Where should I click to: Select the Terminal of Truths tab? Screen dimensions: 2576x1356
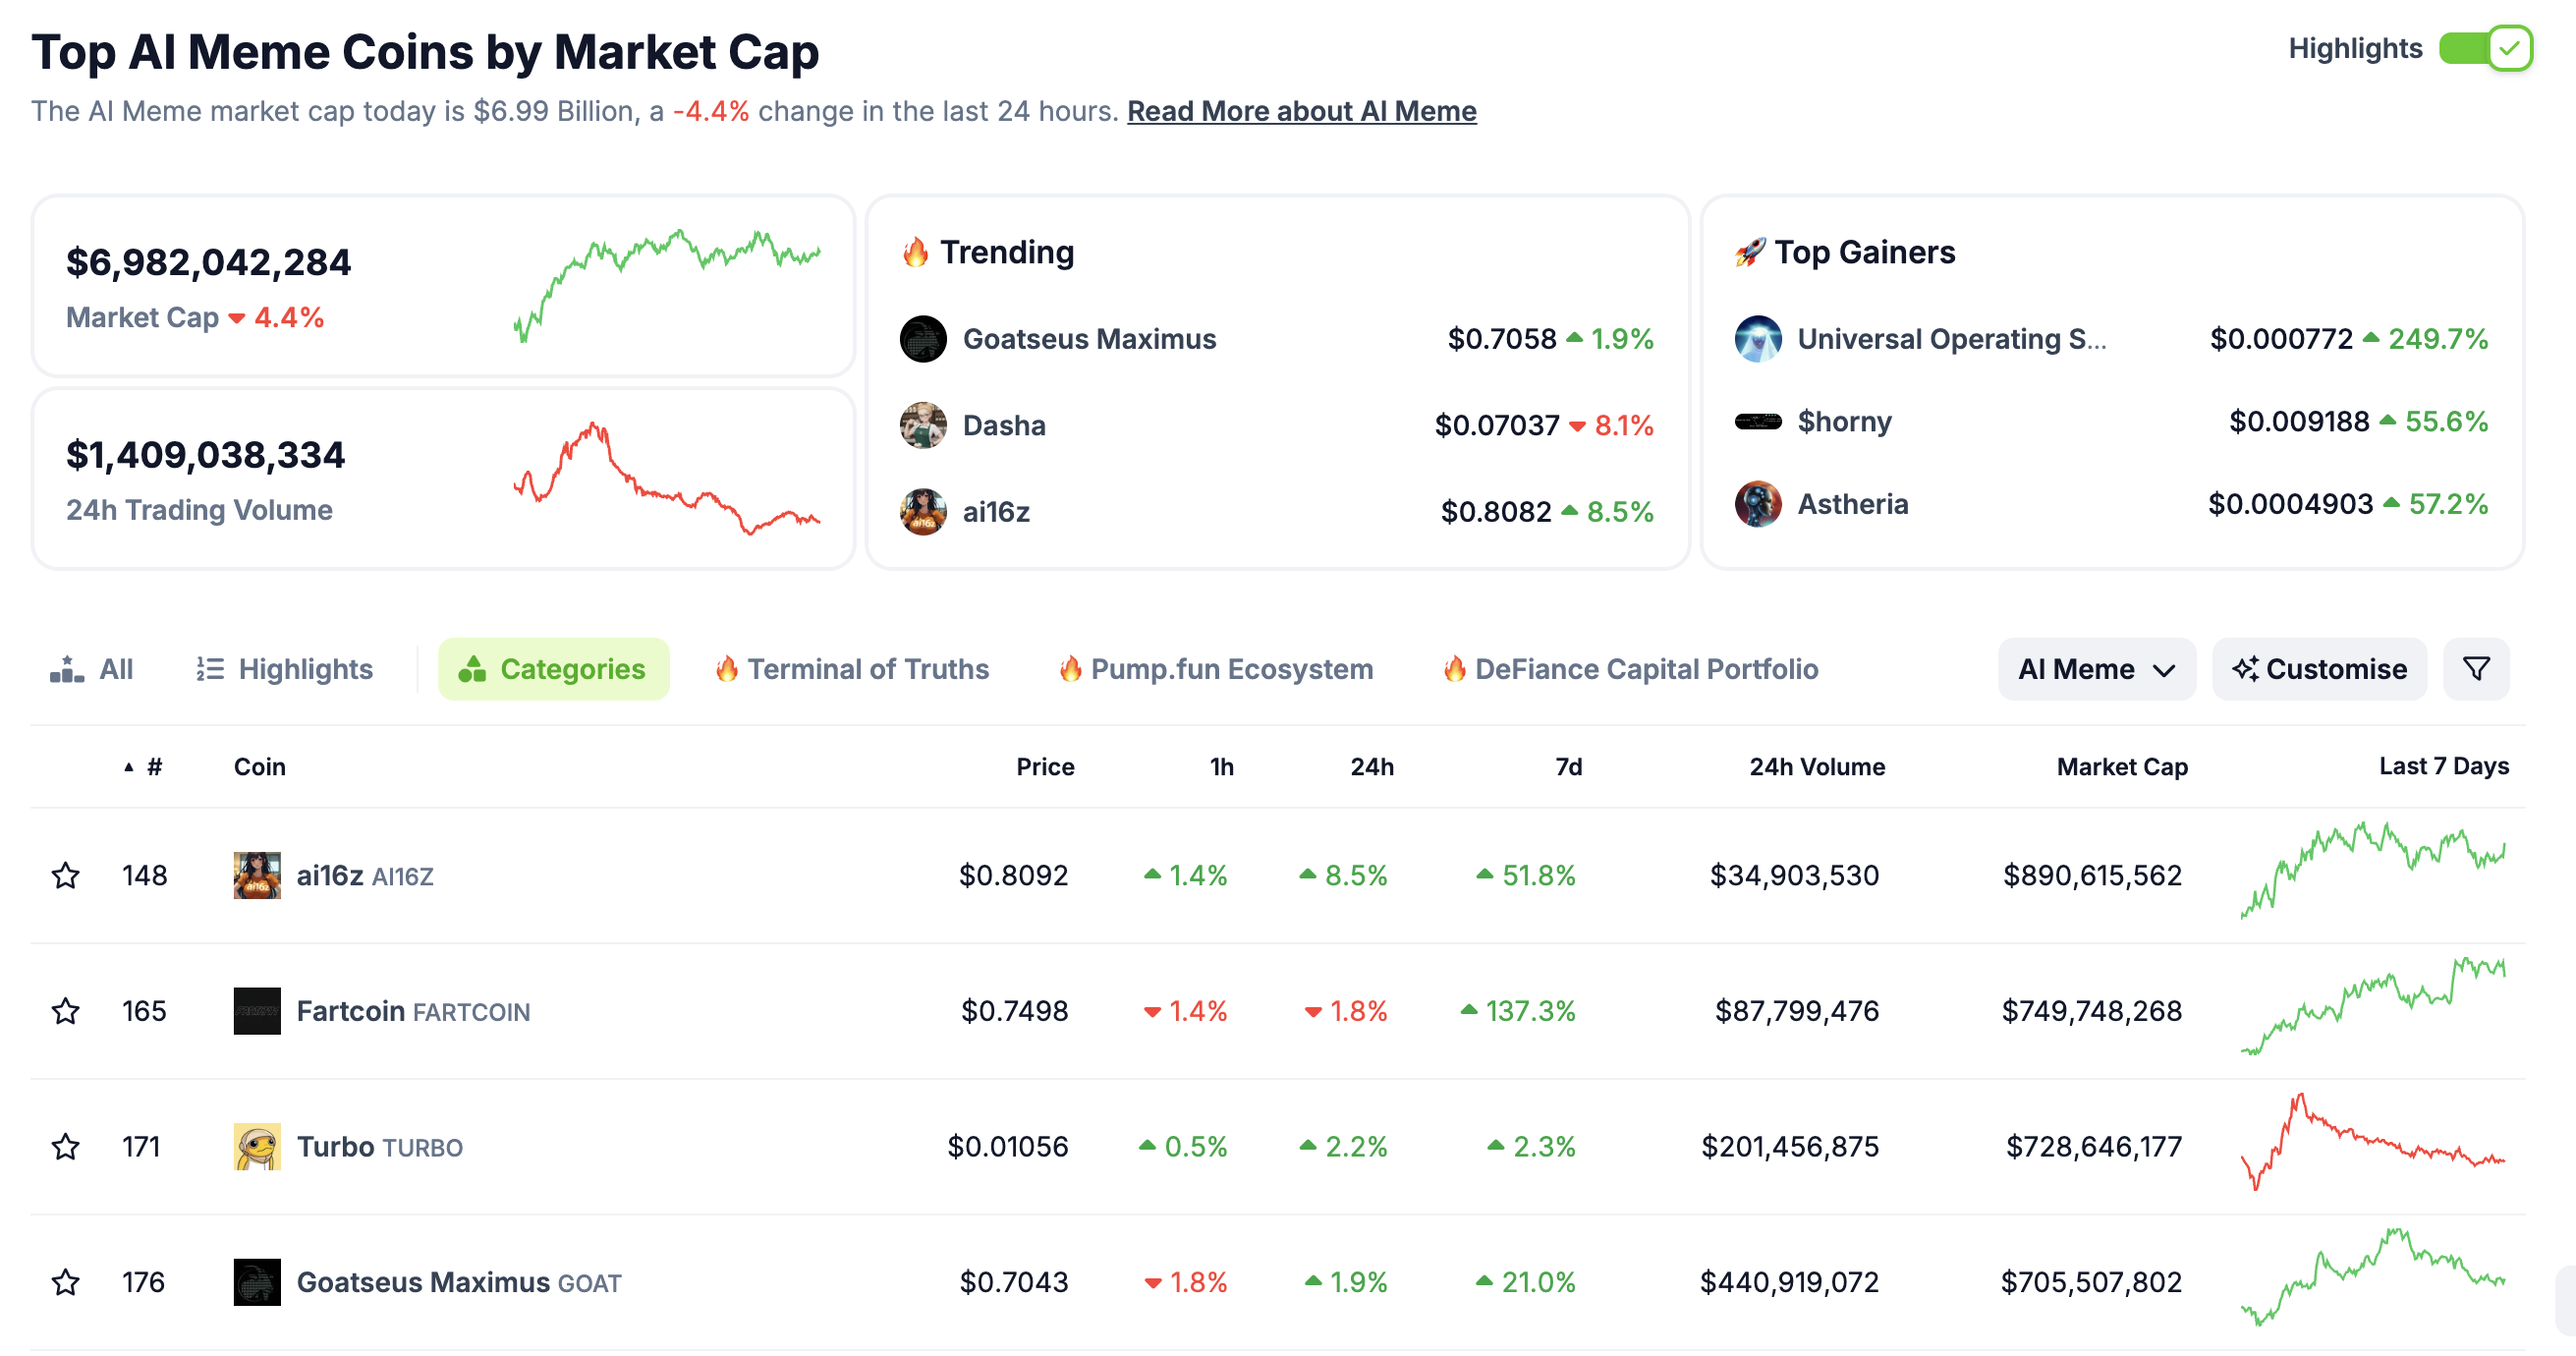pos(852,668)
